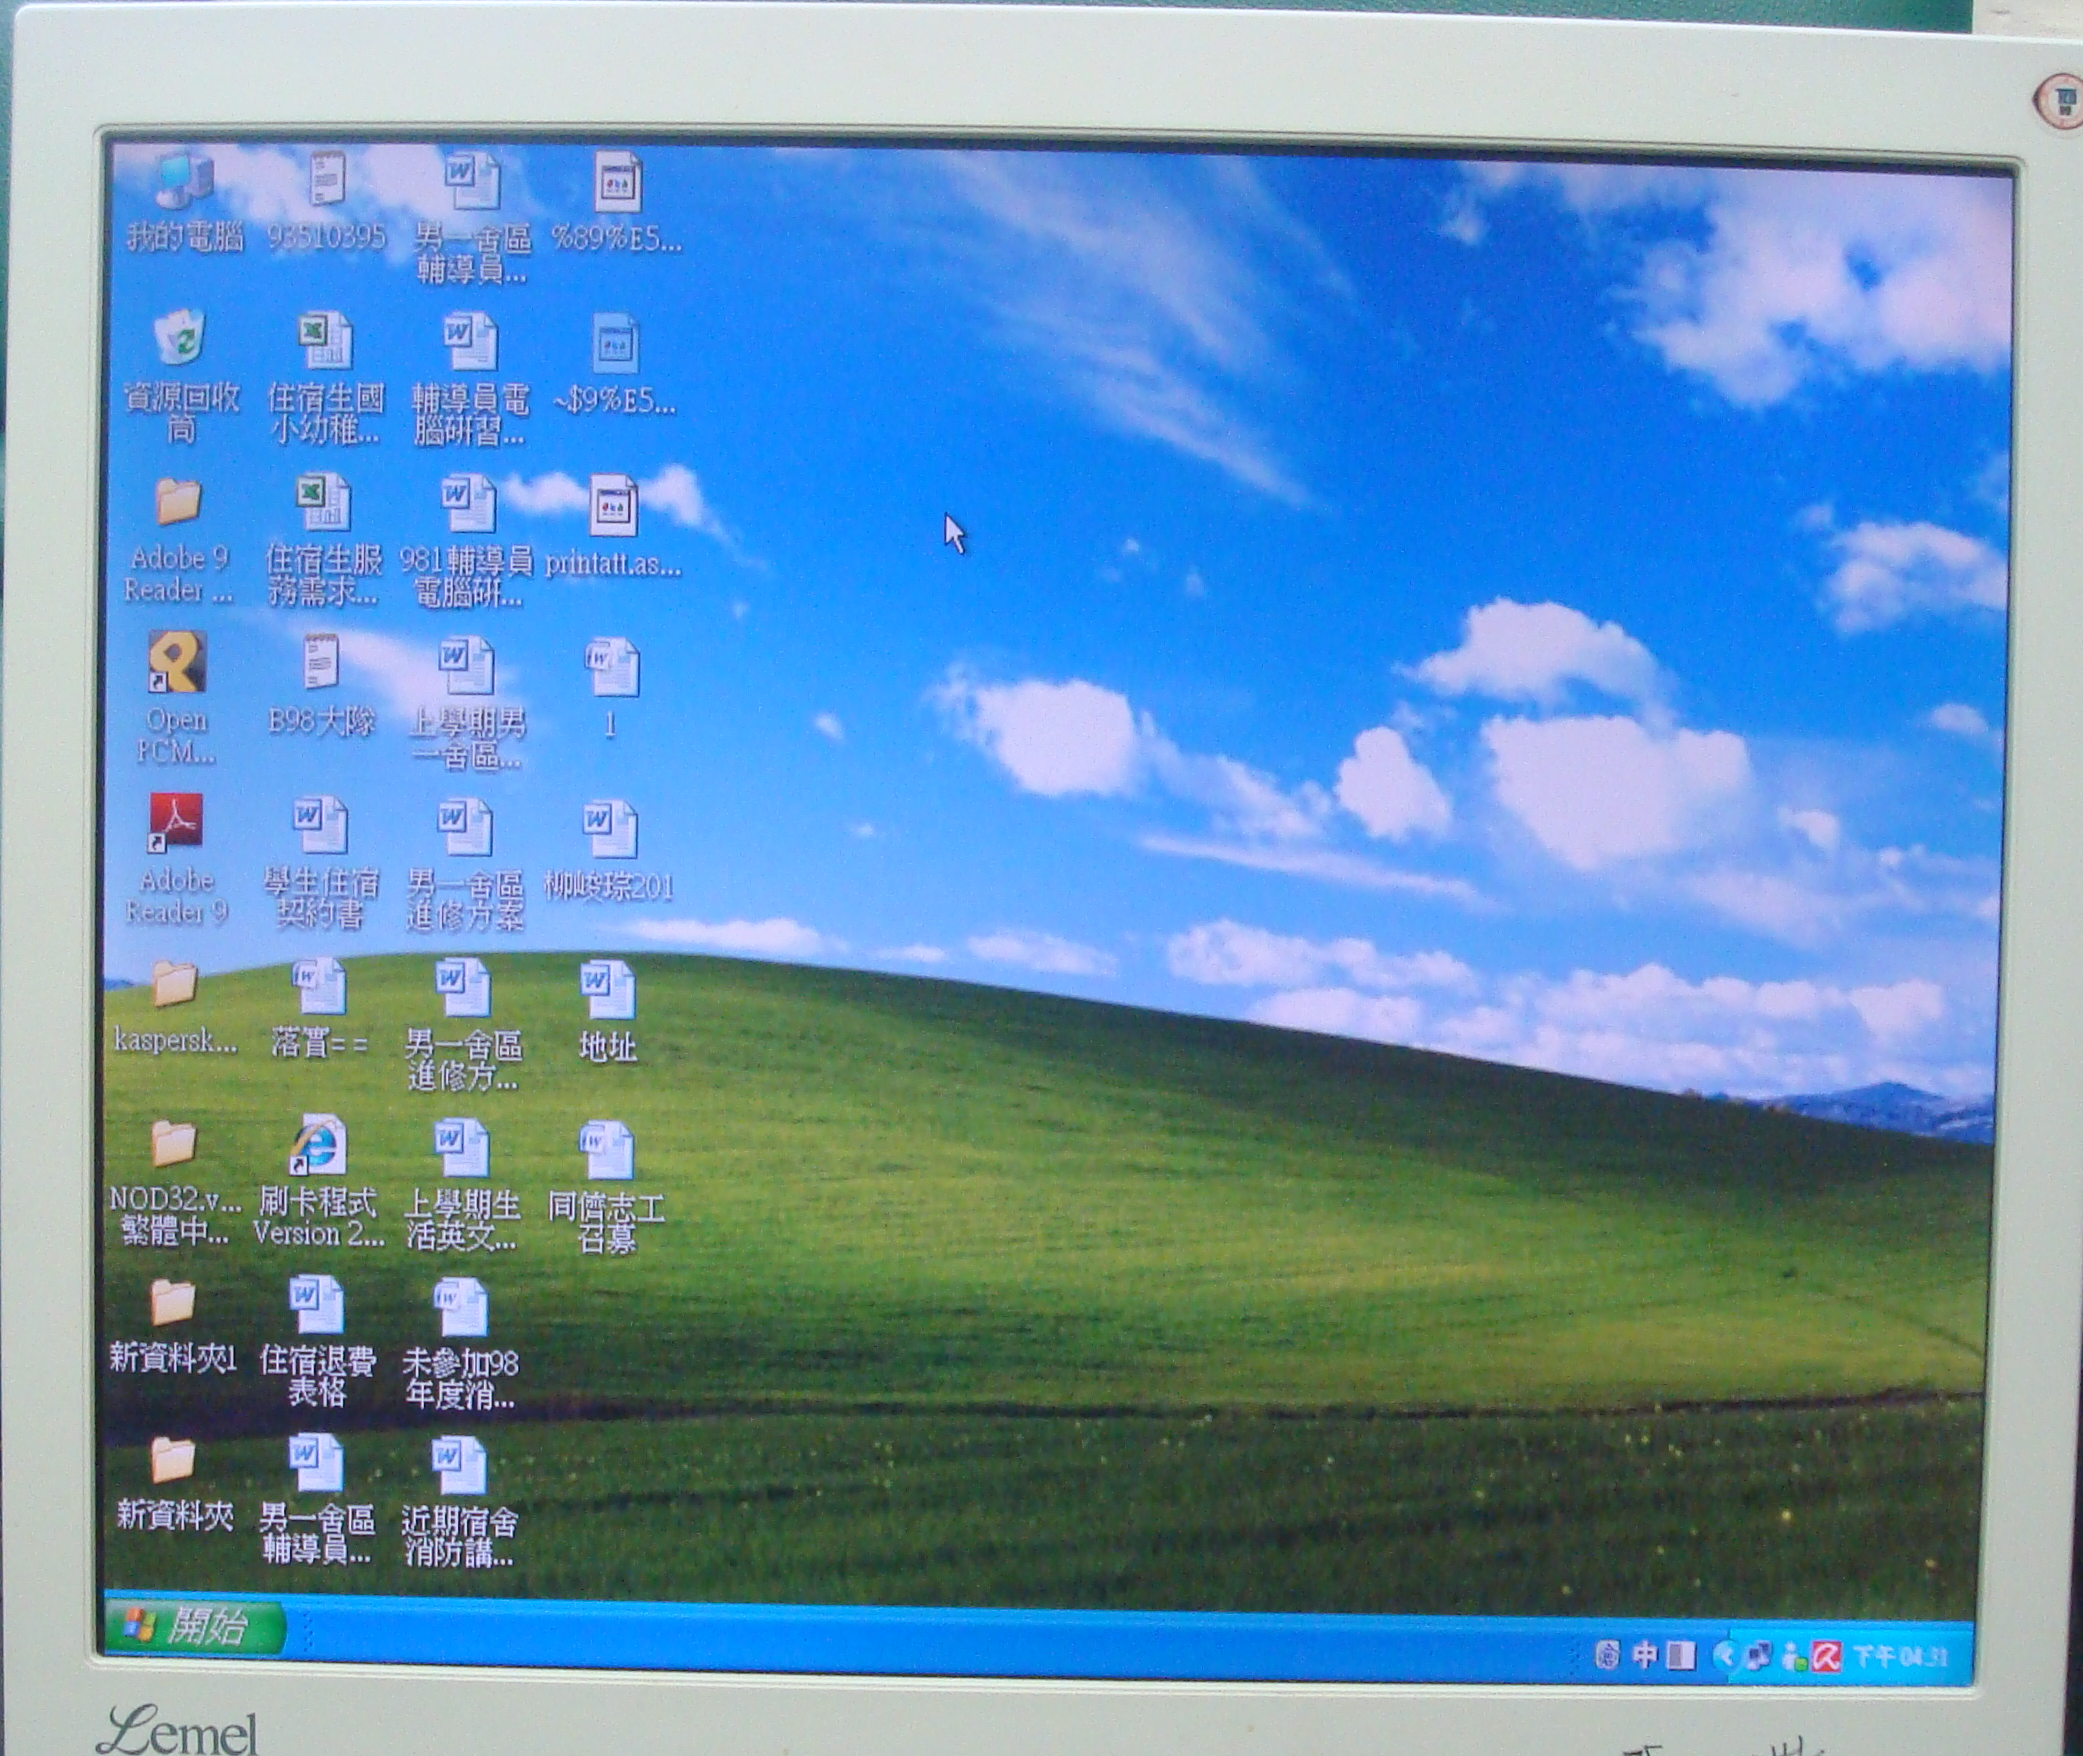
Task: Click the B98大隊 text file
Action: click(321, 663)
